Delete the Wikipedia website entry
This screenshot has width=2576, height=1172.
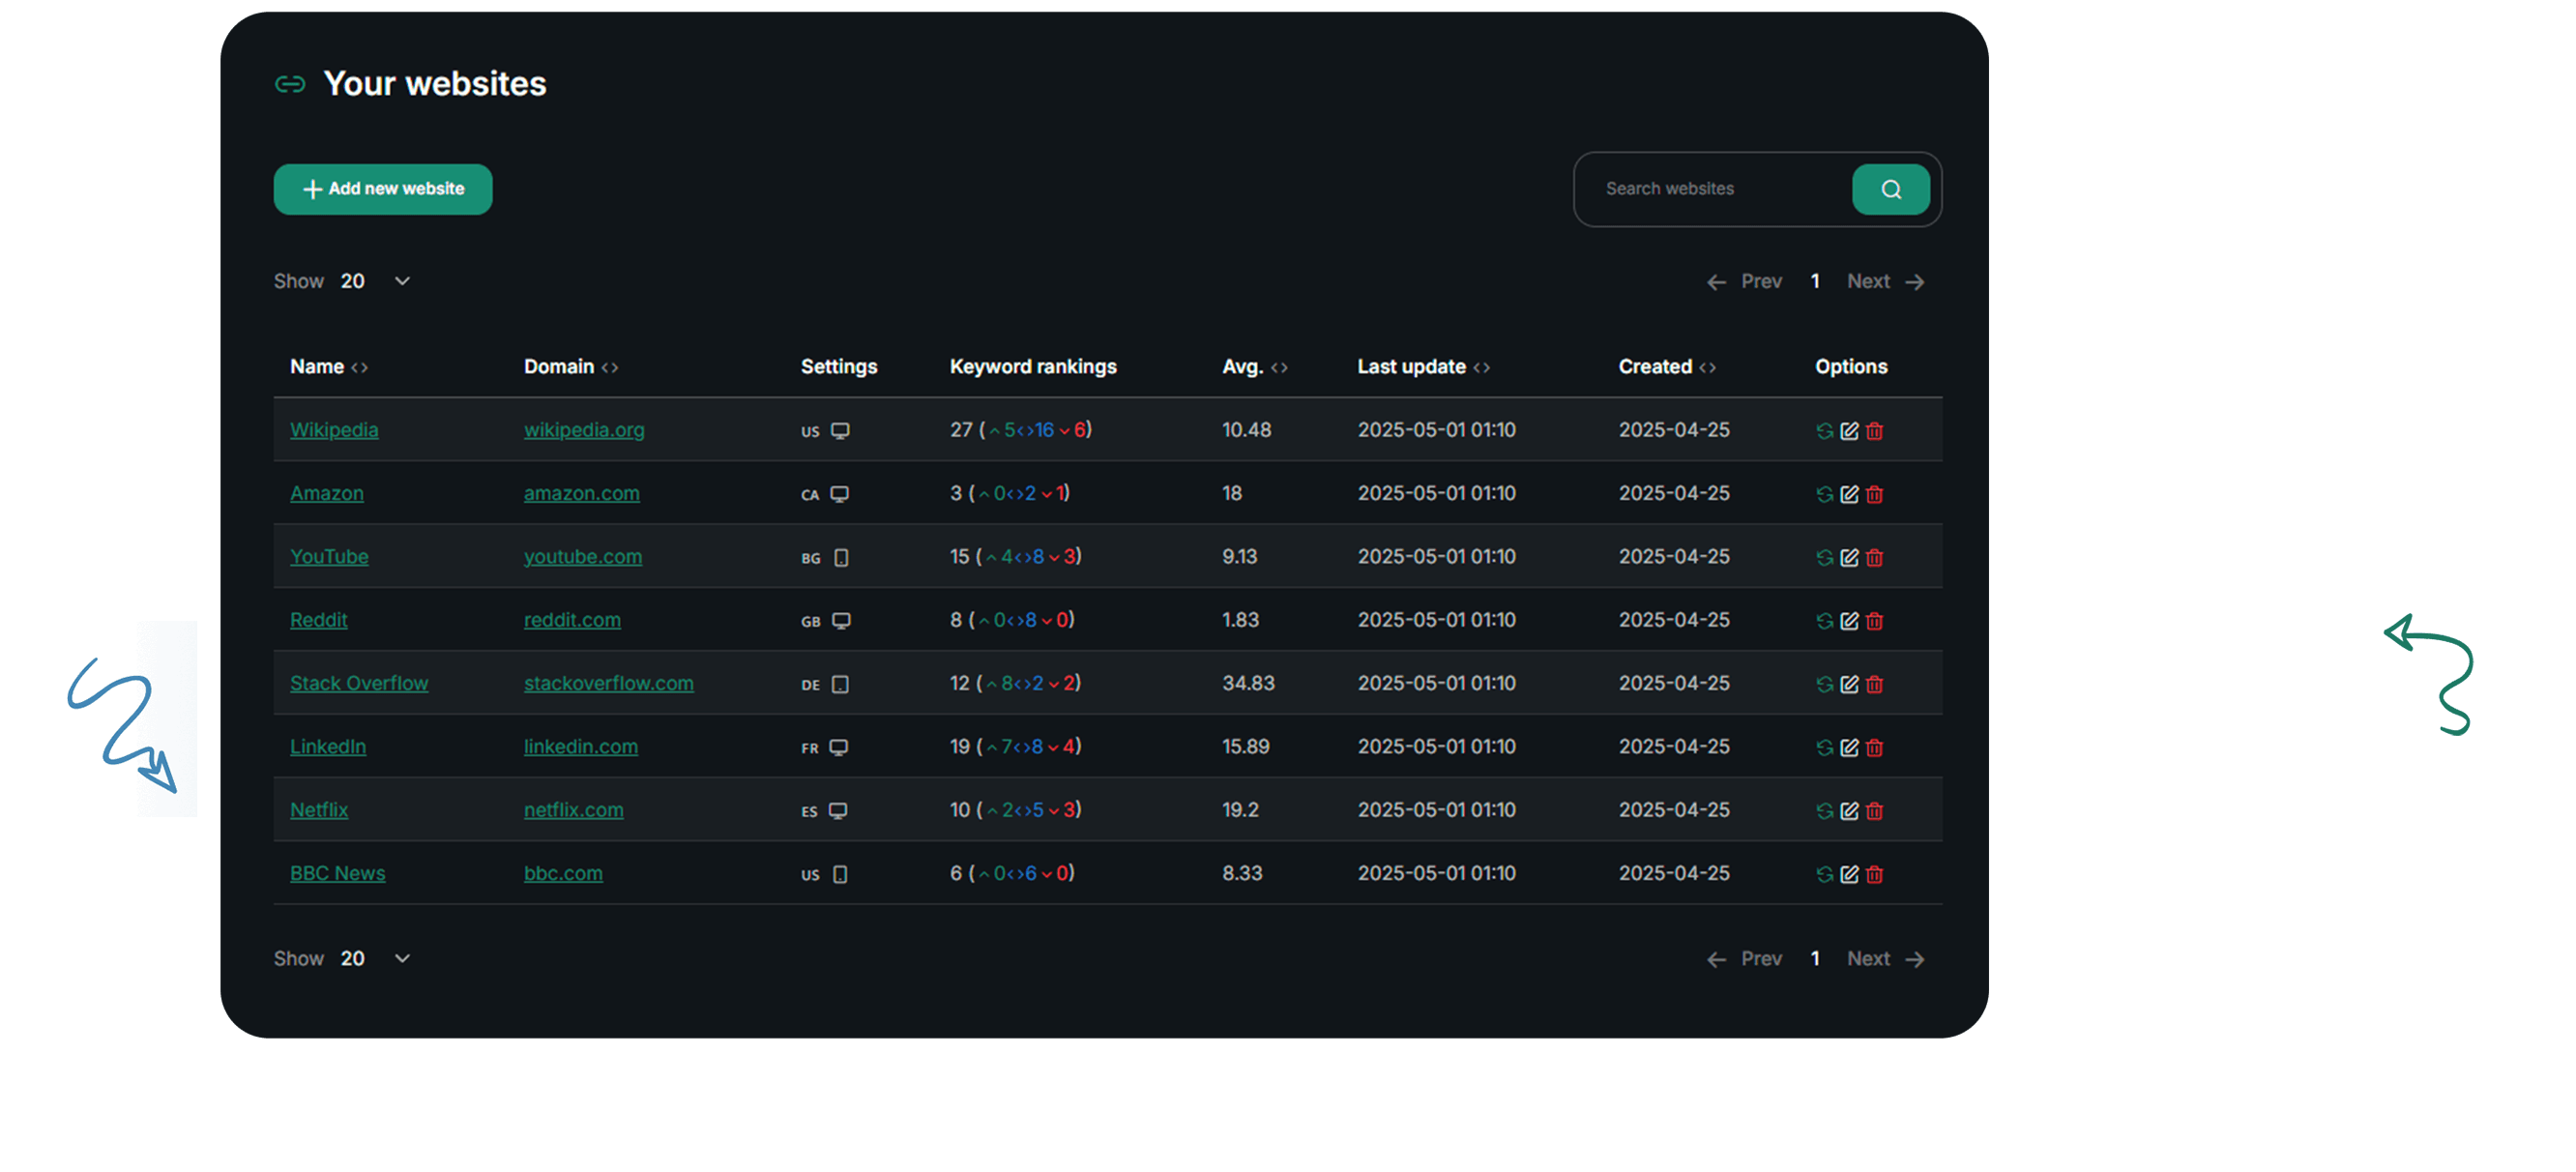pyautogui.click(x=1874, y=431)
